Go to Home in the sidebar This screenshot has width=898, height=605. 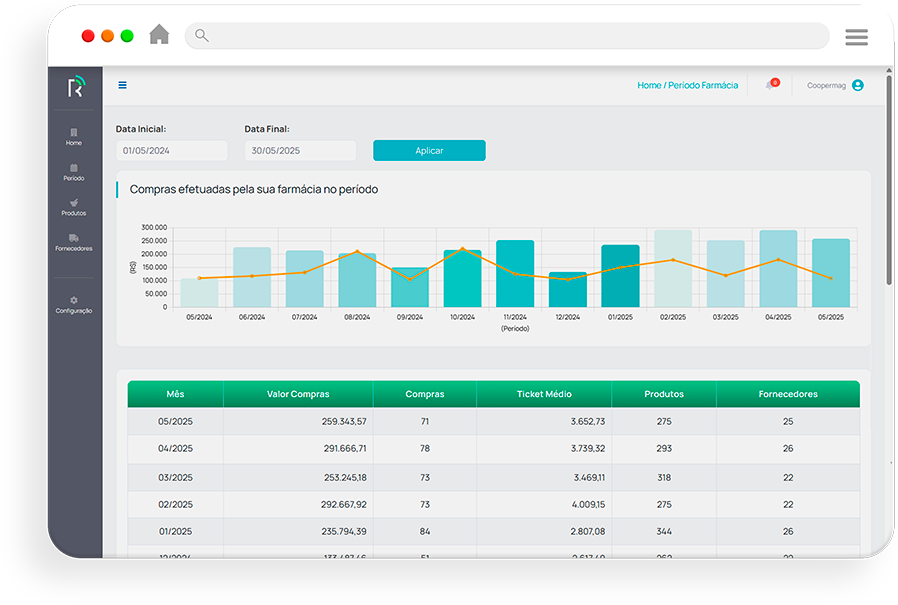point(74,137)
